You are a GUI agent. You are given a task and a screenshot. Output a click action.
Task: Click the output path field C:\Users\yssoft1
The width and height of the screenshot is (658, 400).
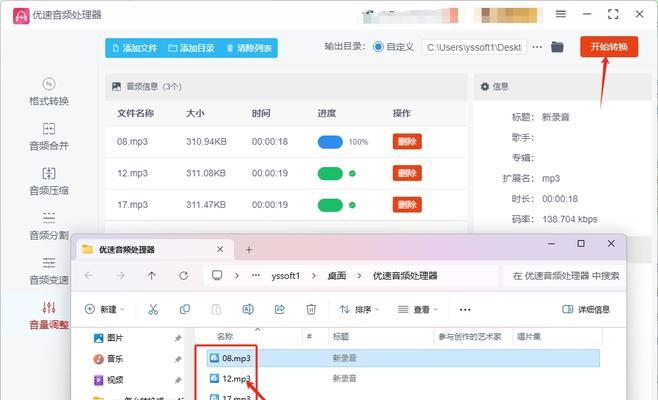click(474, 47)
